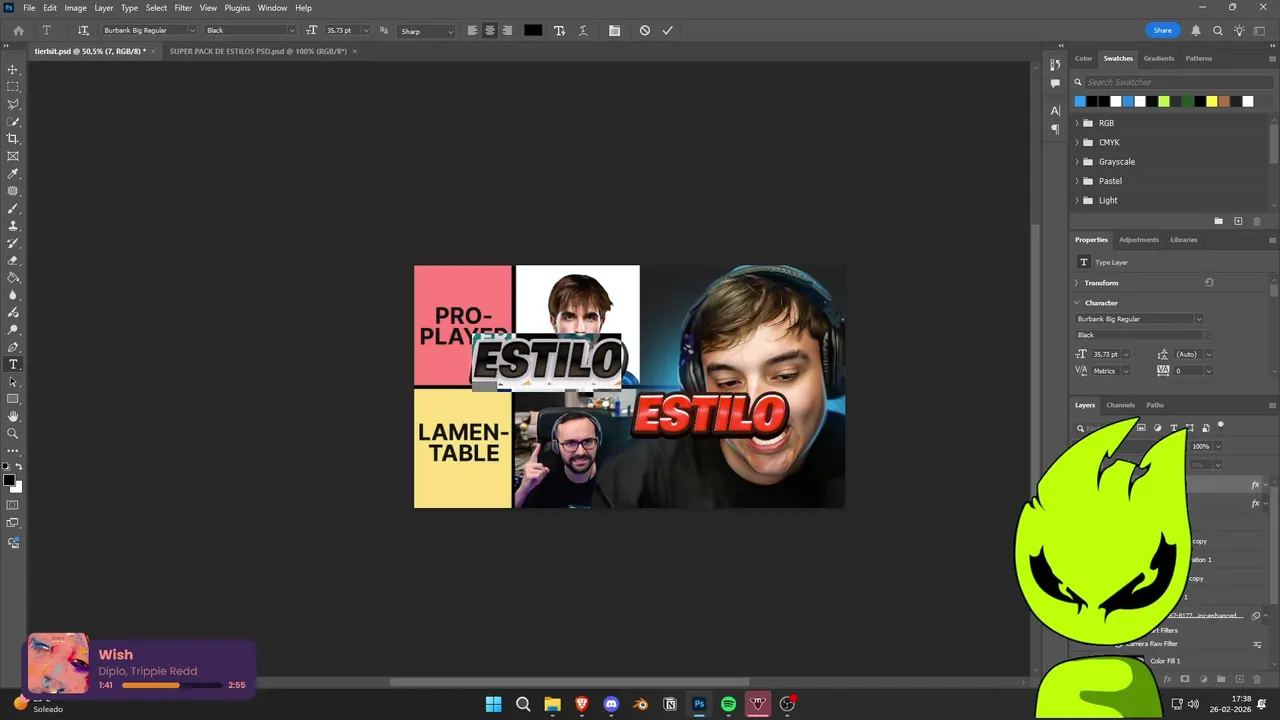1280x720 pixels.
Task: Left align text
Action: 472,31
